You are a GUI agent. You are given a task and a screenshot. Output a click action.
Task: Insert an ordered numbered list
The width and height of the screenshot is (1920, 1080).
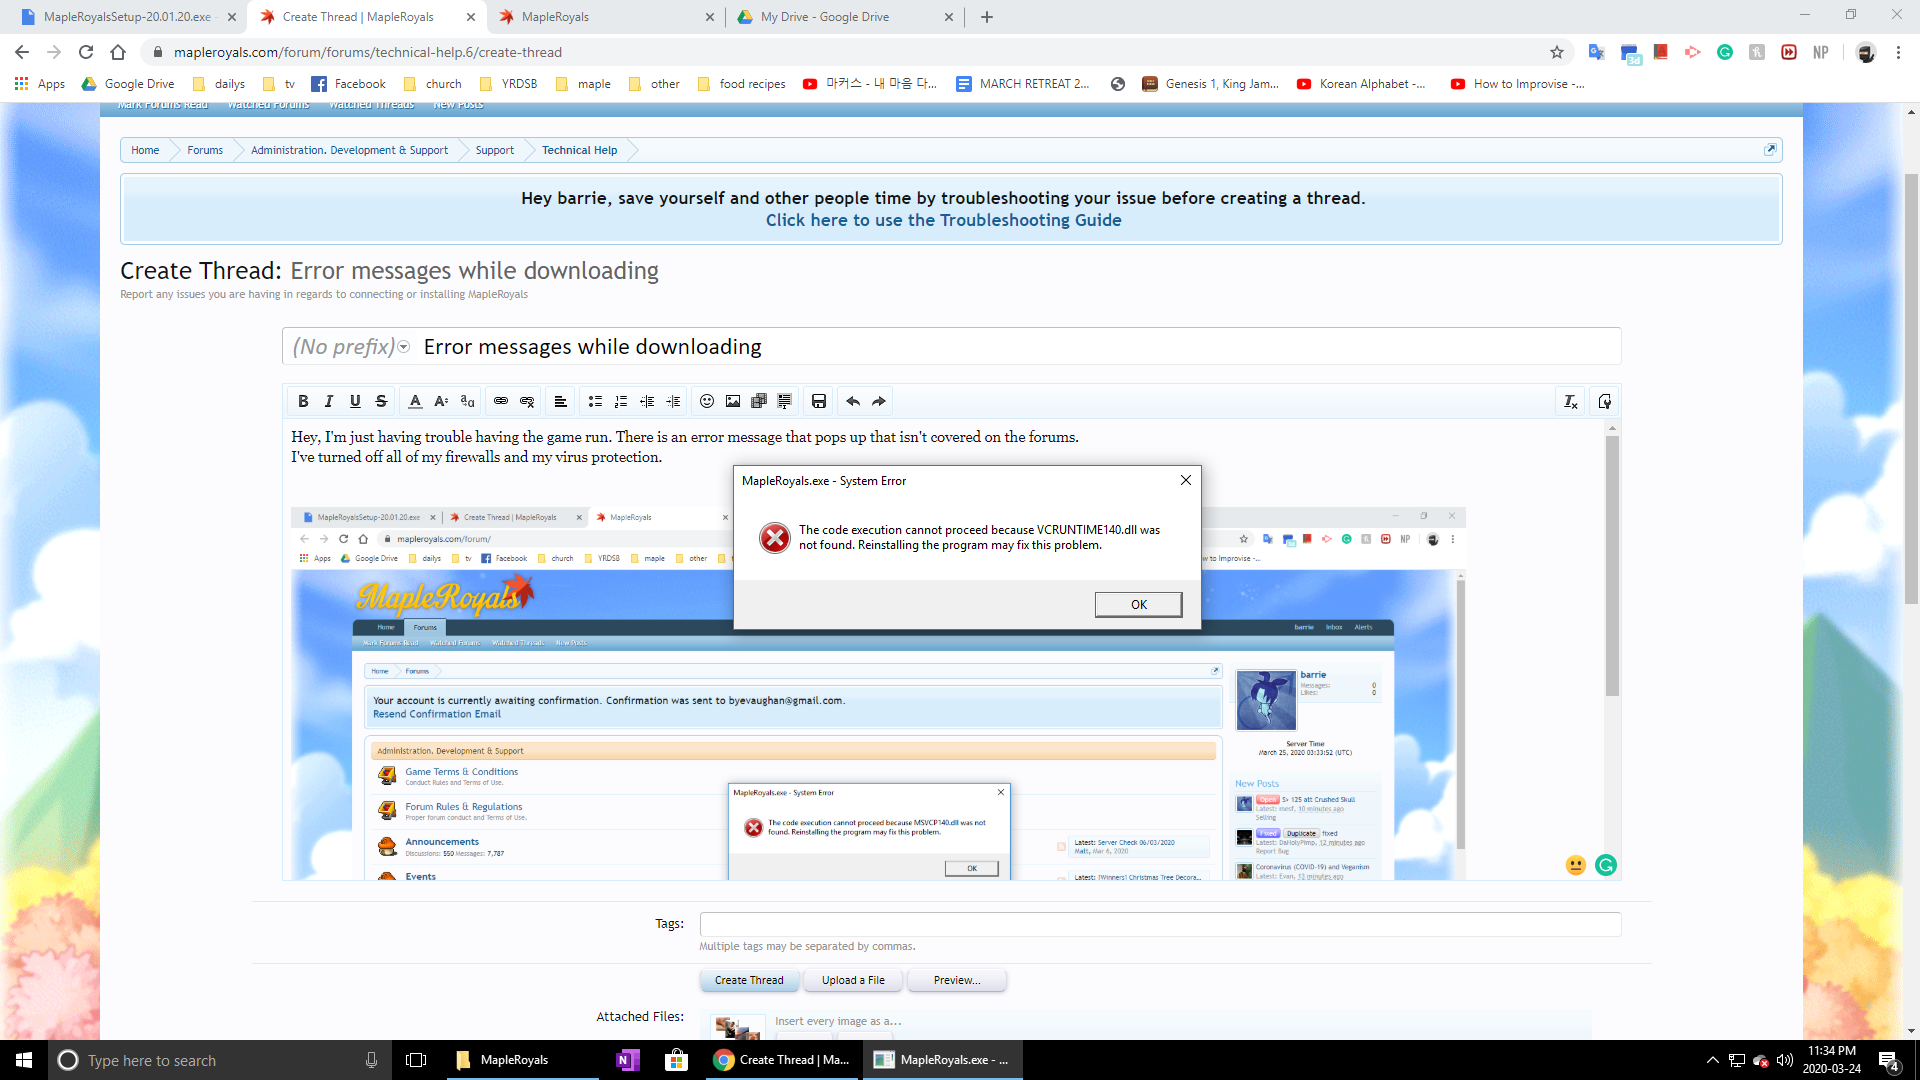[x=621, y=401]
